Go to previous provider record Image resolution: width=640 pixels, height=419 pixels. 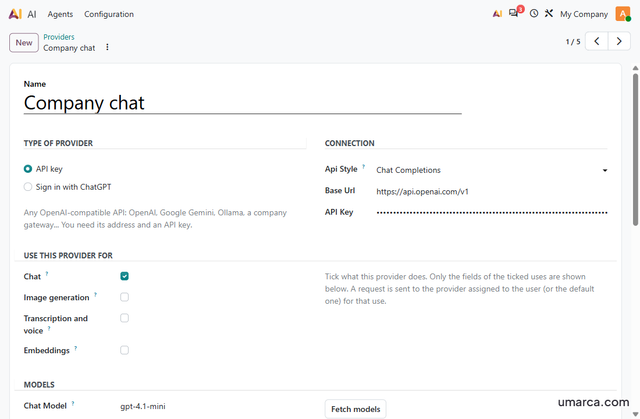[597, 41]
